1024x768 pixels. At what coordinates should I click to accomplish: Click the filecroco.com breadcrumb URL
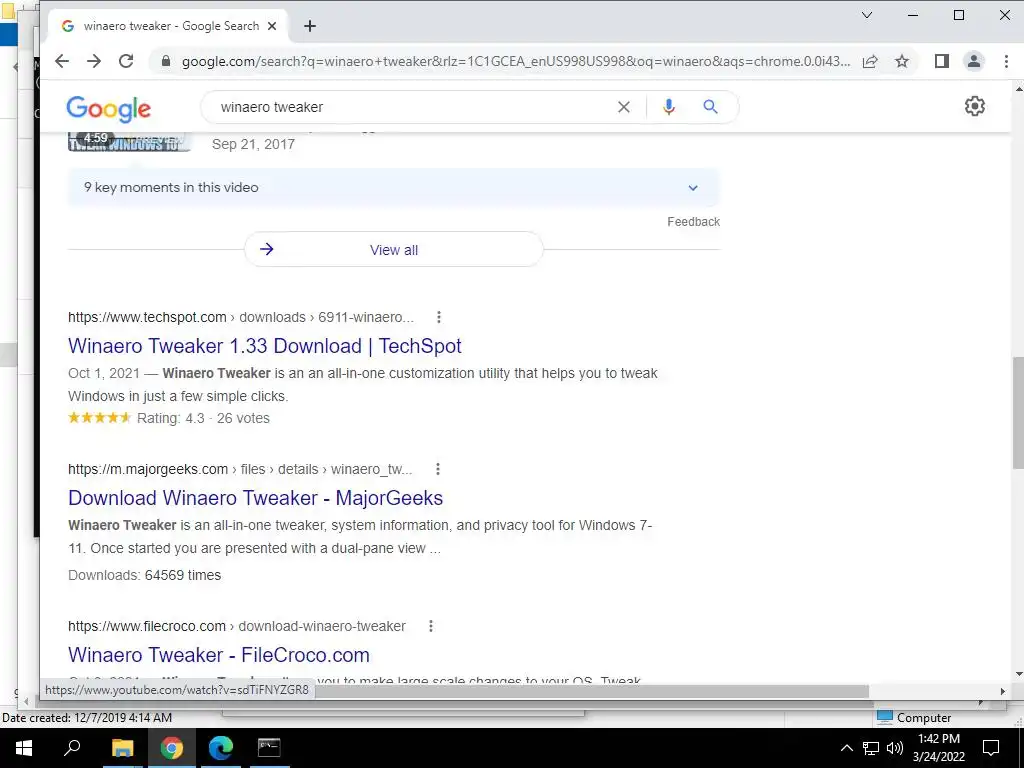click(x=236, y=626)
